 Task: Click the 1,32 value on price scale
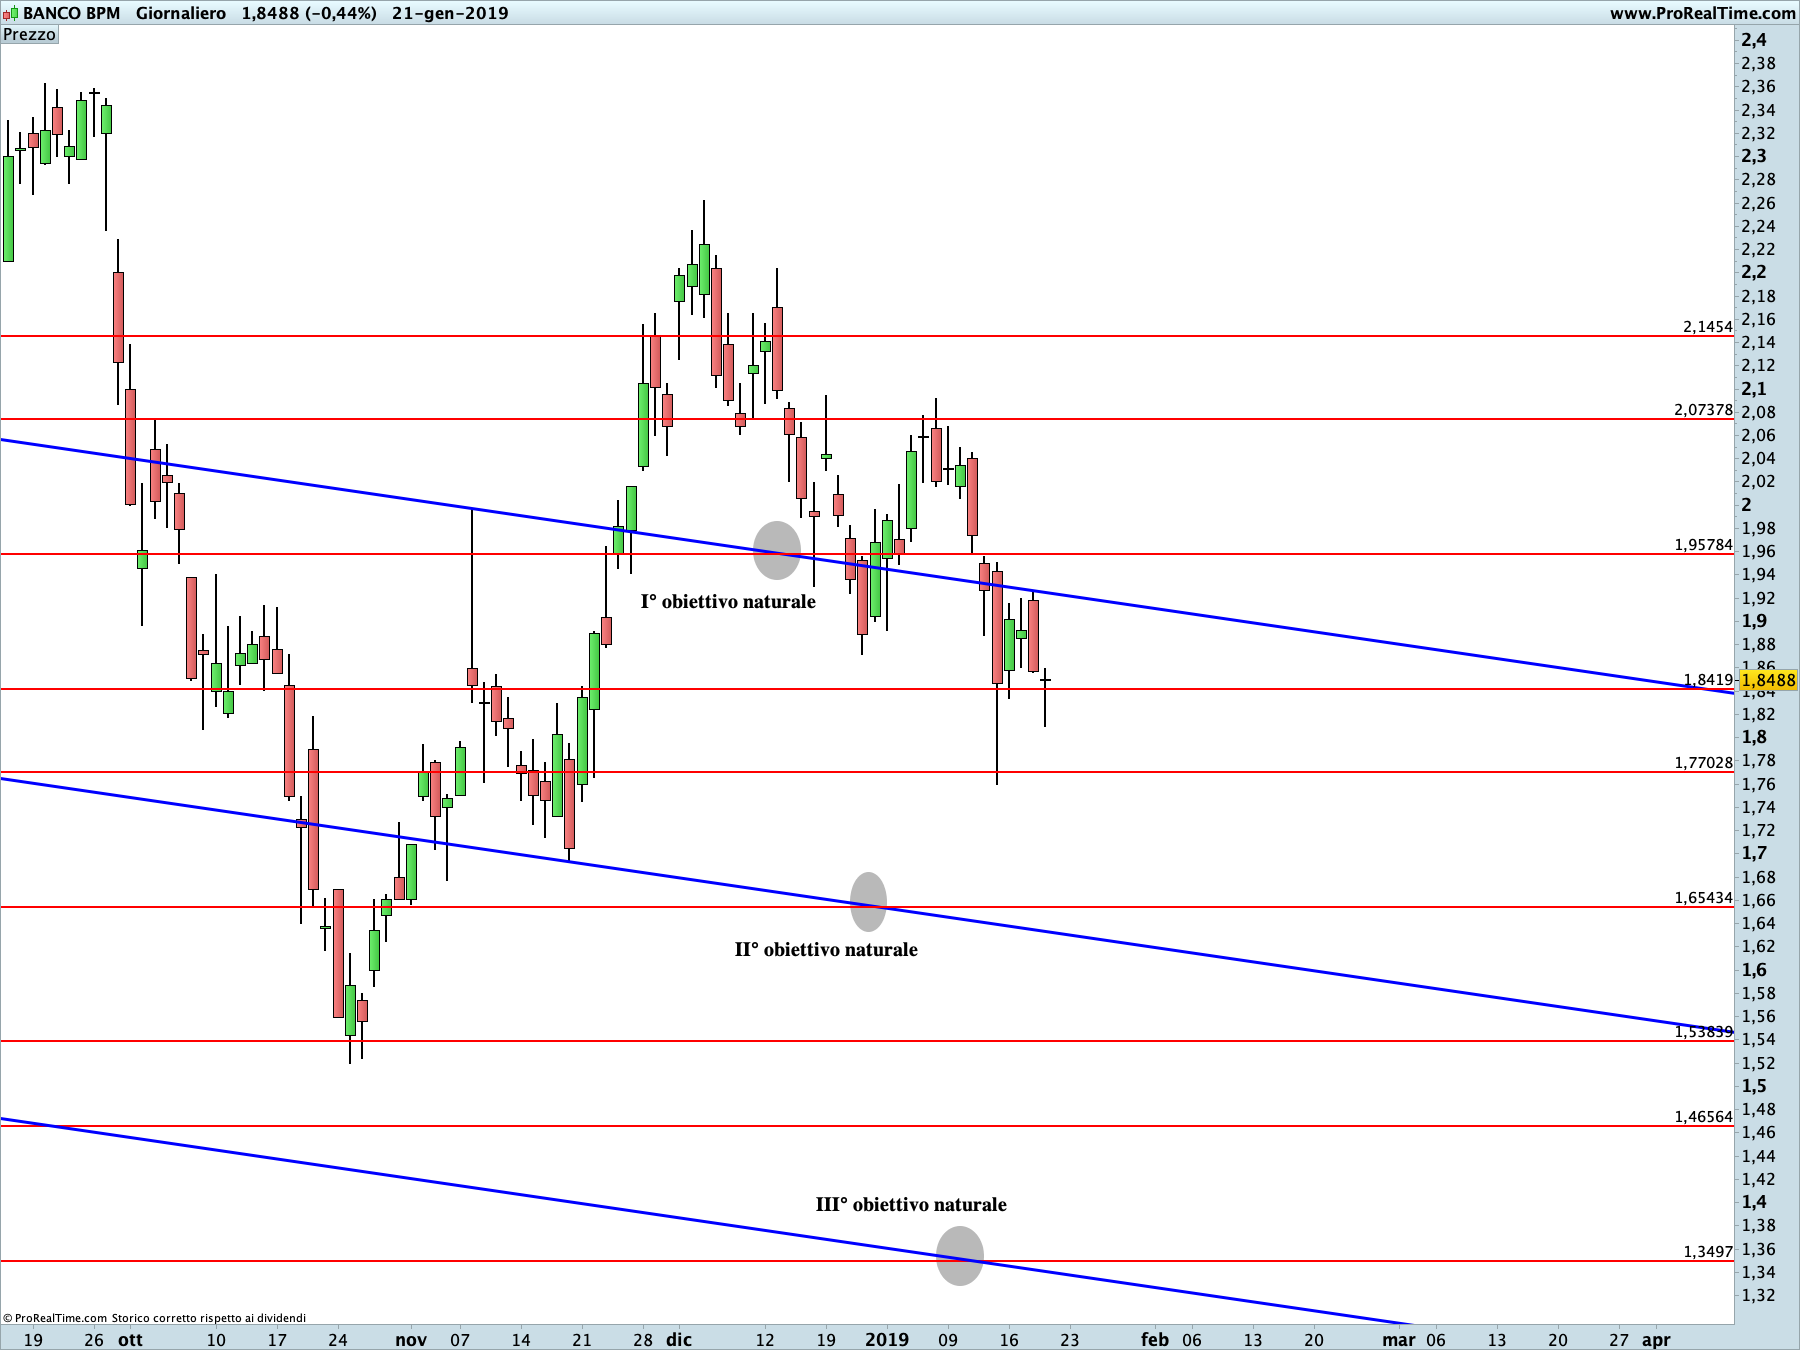click(x=1759, y=1296)
